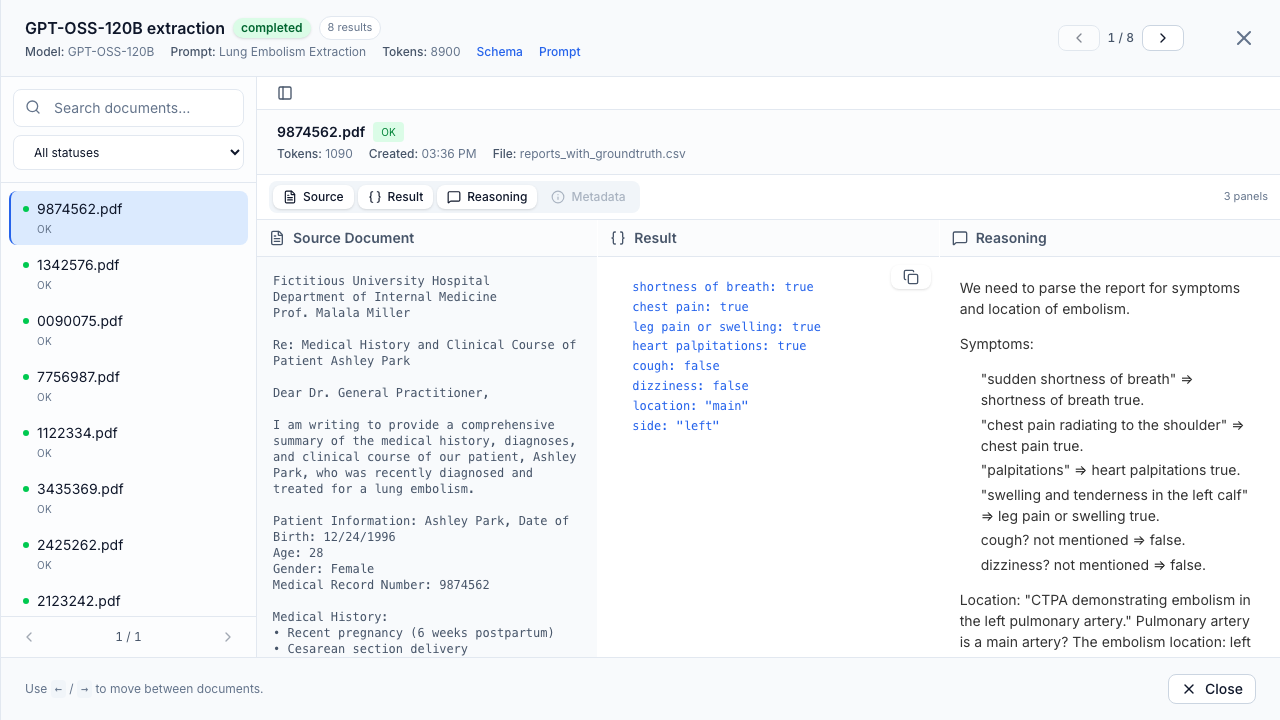Click the 1 / 1 page indicator
Image resolution: width=1280 pixels, height=720 pixels.
click(128, 637)
